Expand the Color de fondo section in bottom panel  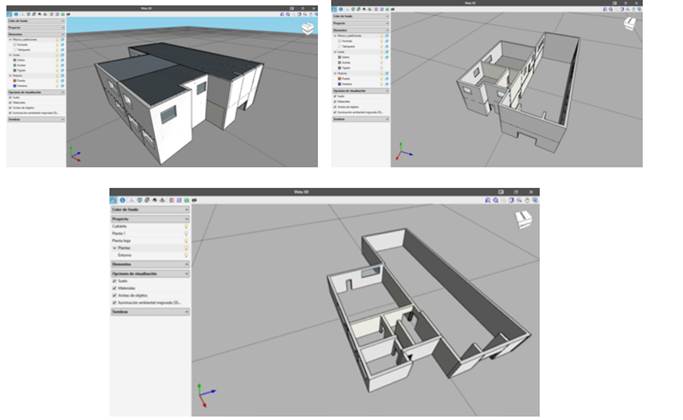(150, 209)
